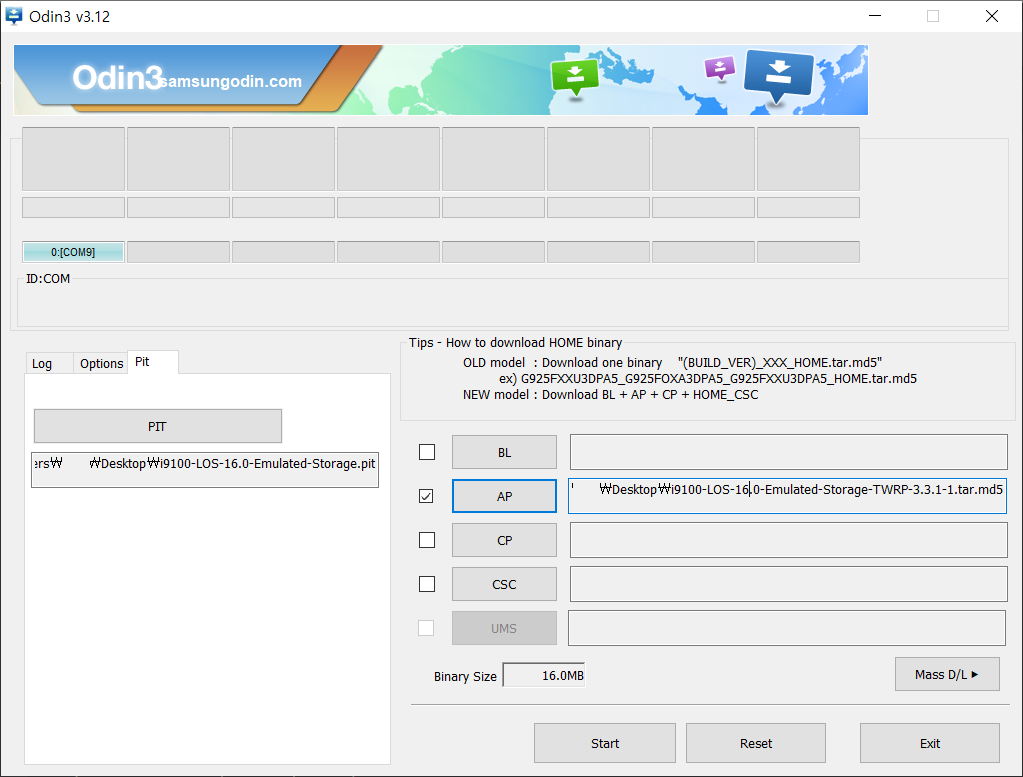Click the CSC file path field
This screenshot has width=1023, height=777.
789,584
